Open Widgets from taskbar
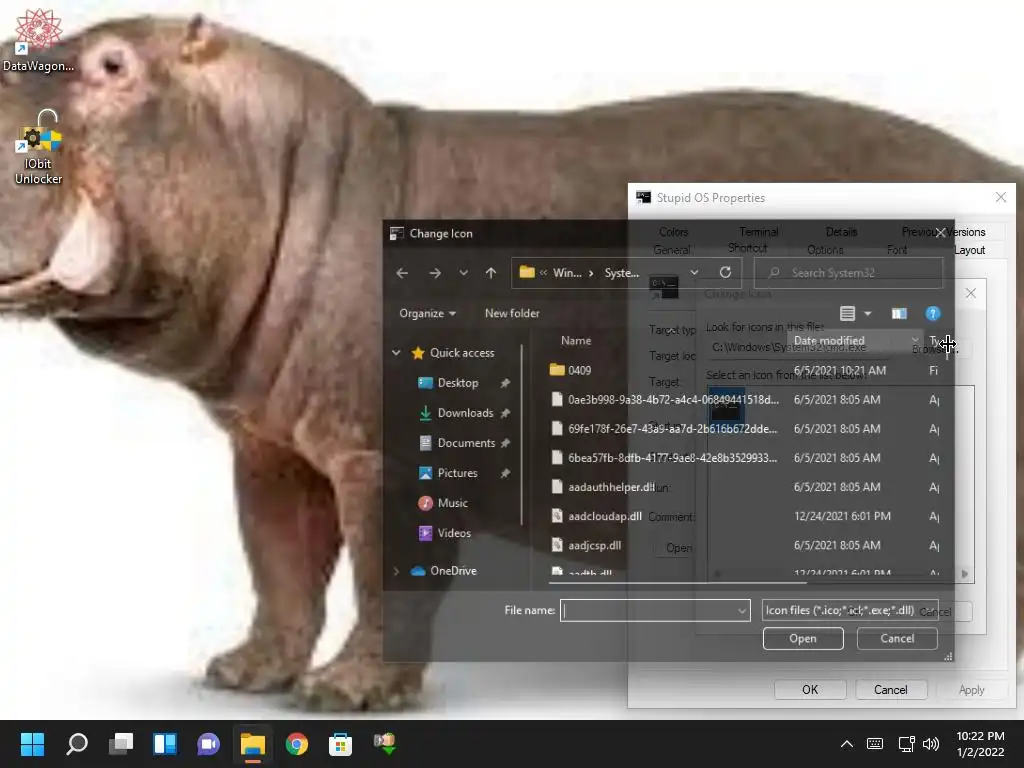This screenshot has height=768, width=1024. point(165,744)
